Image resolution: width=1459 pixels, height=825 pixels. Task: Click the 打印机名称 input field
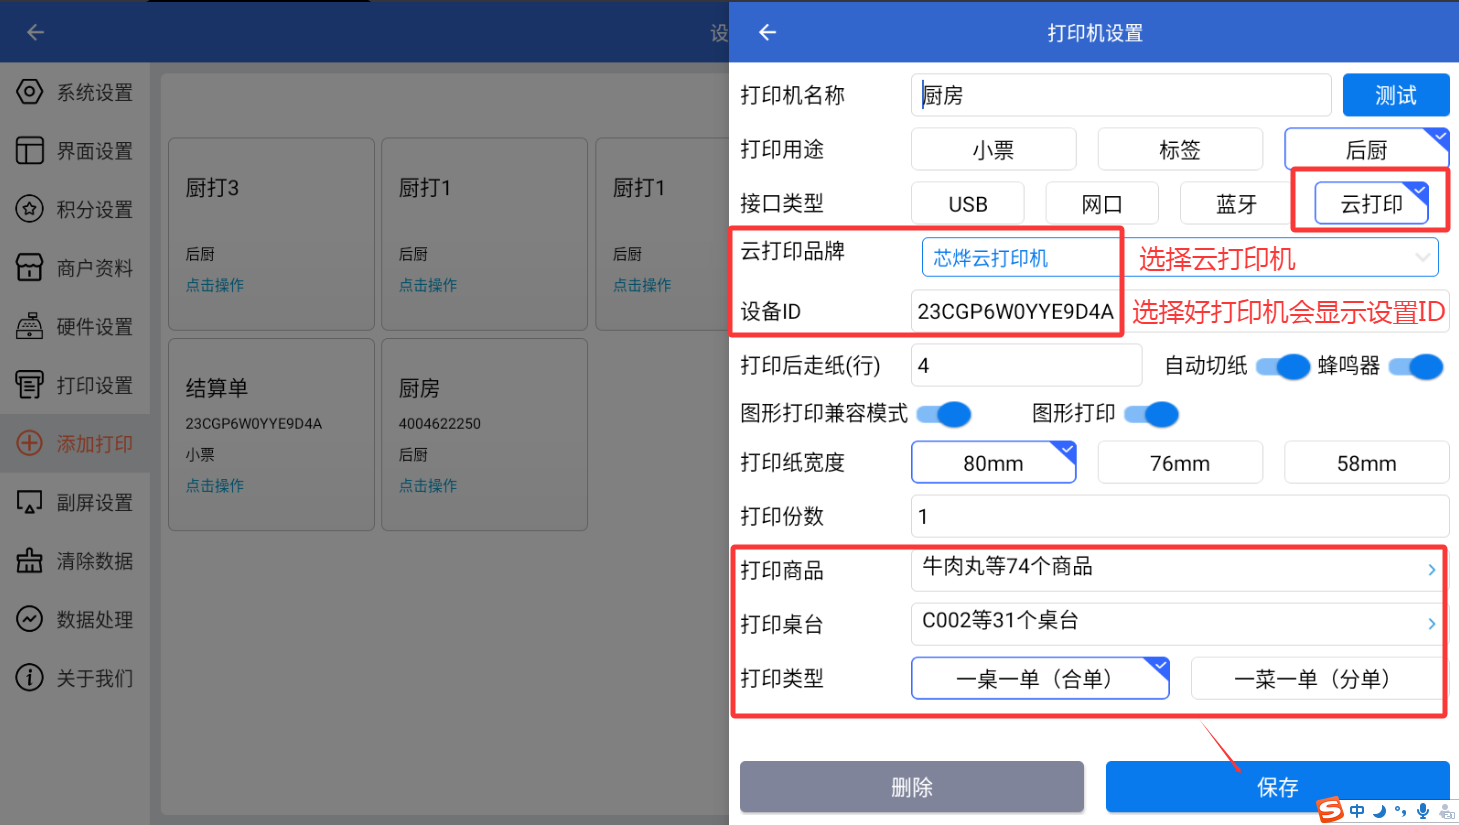pos(1121,96)
